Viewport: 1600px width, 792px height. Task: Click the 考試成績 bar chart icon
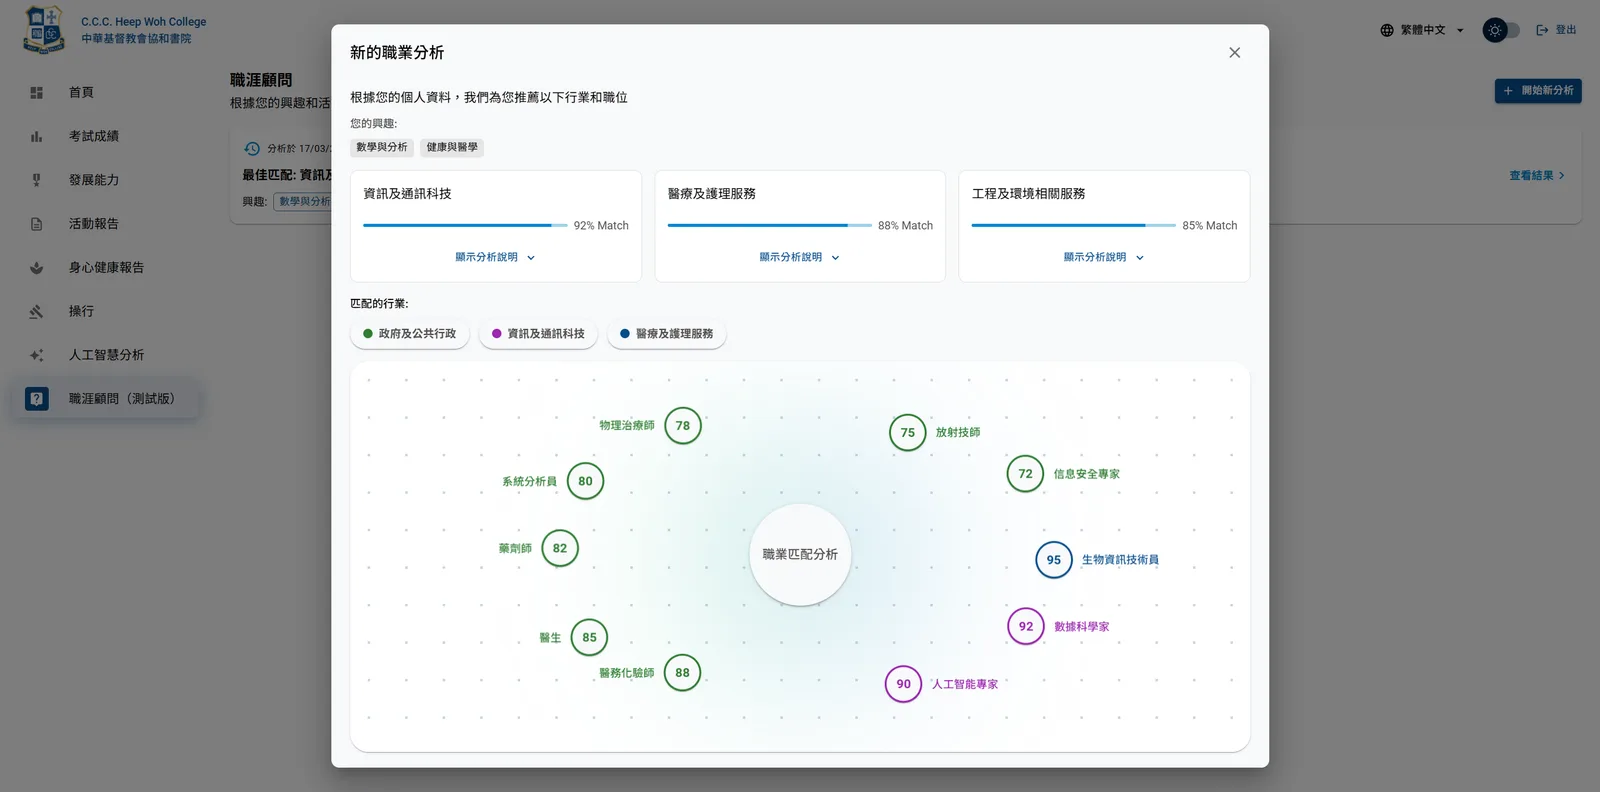37,136
